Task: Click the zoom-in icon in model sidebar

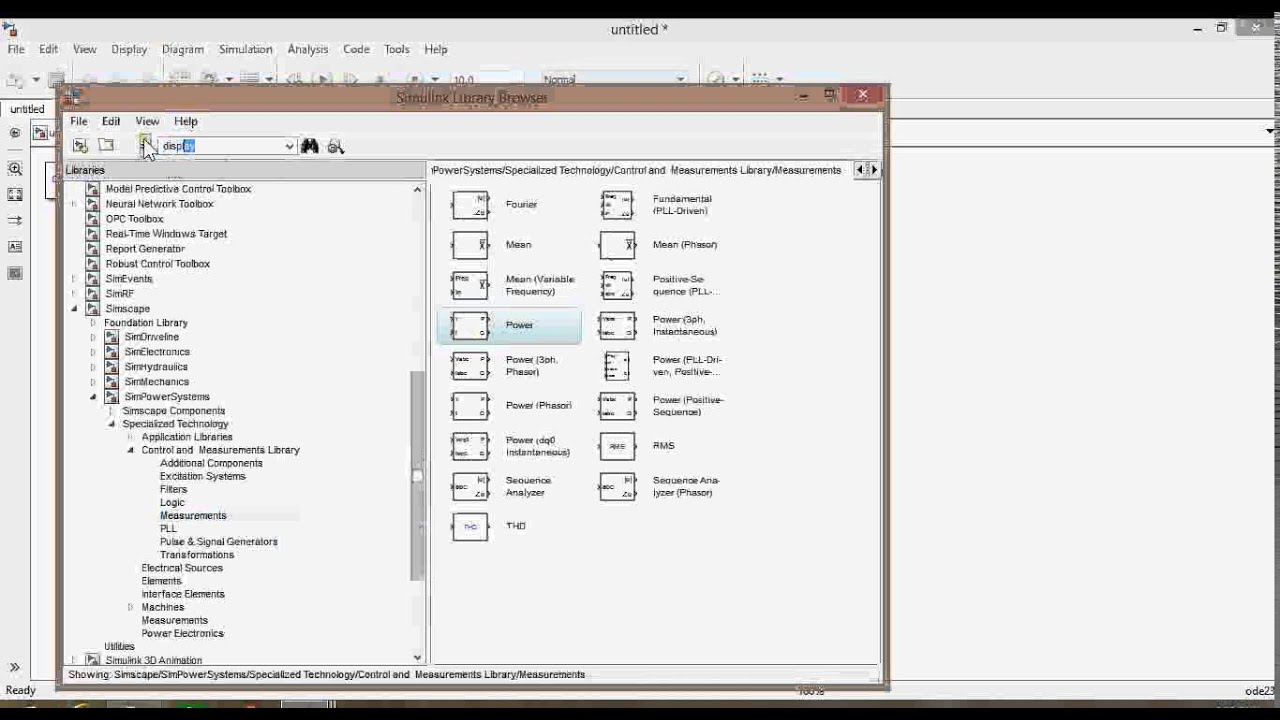Action: pyautogui.click(x=15, y=169)
